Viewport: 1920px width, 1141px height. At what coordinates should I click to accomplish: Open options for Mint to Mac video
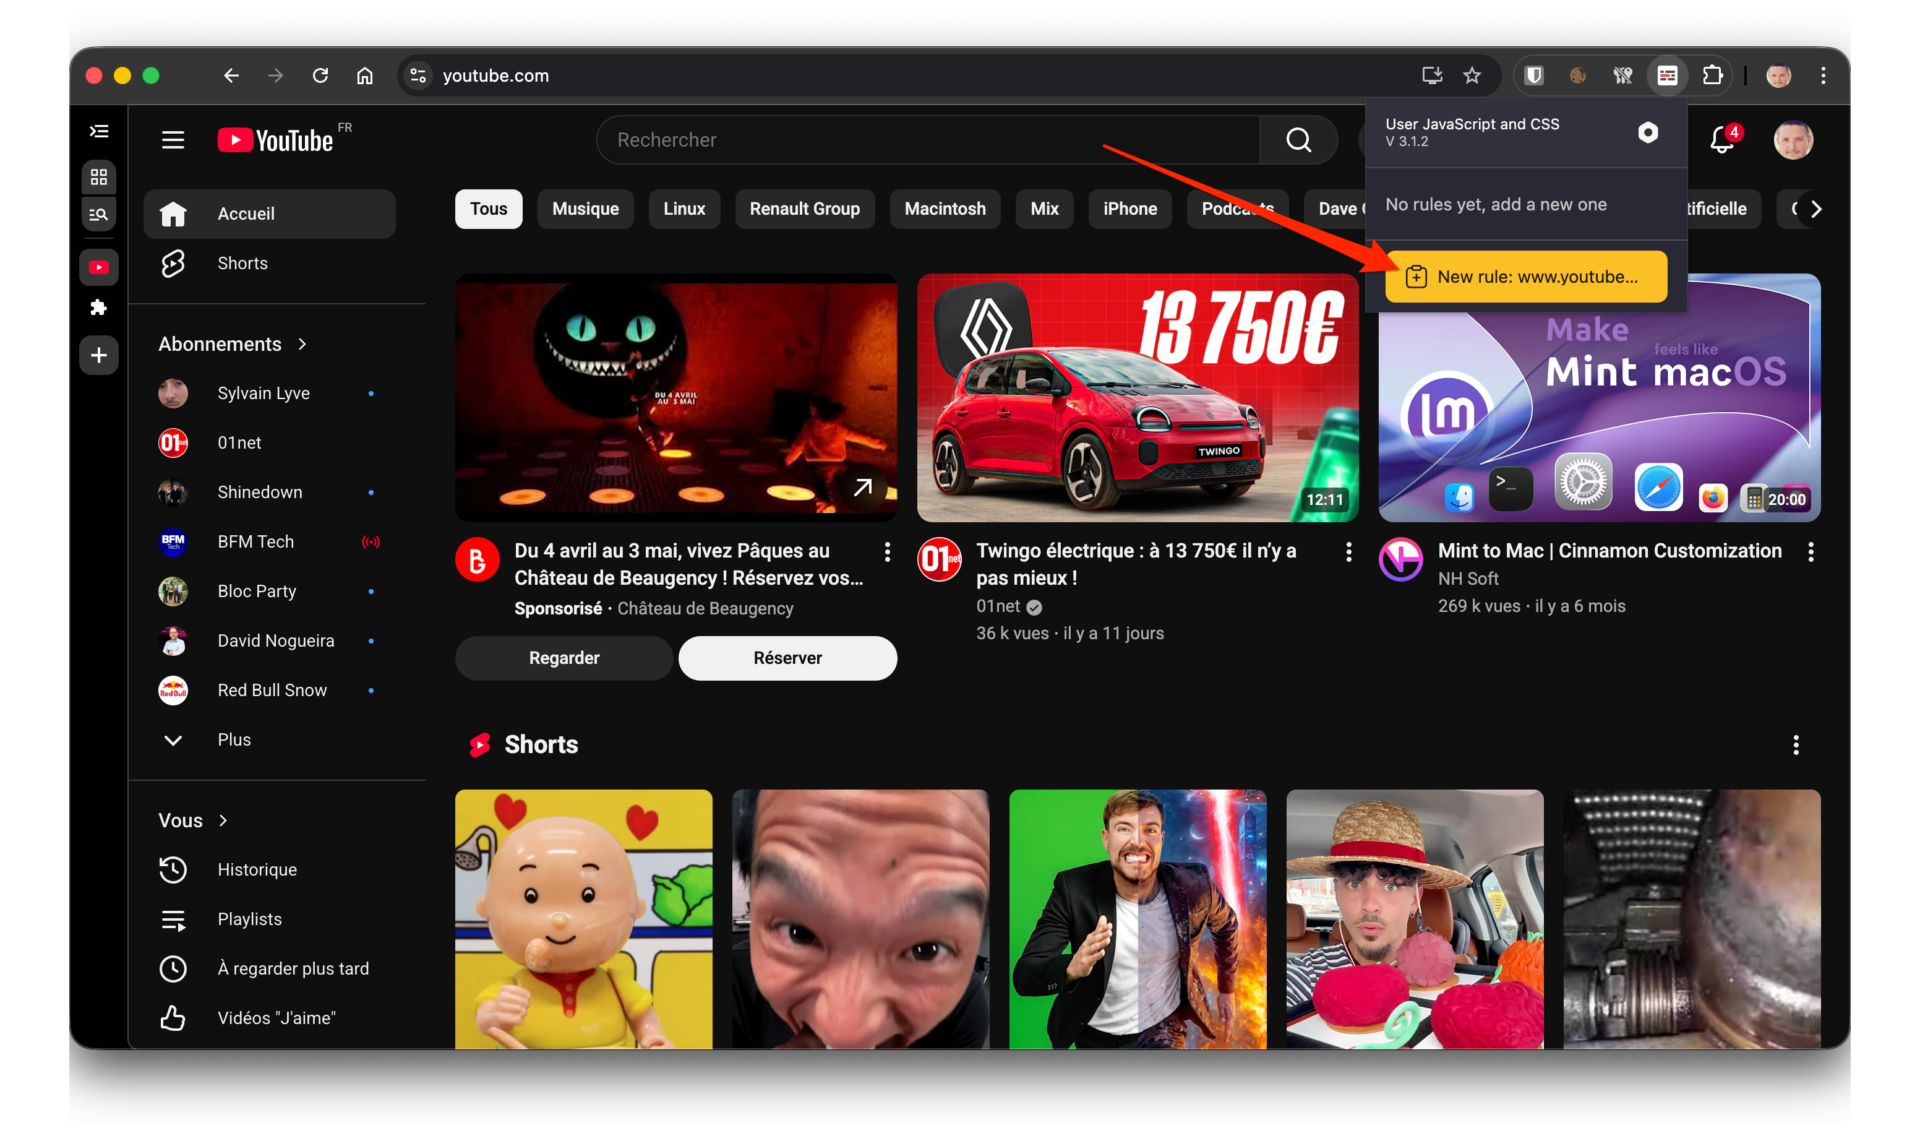coord(1811,552)
